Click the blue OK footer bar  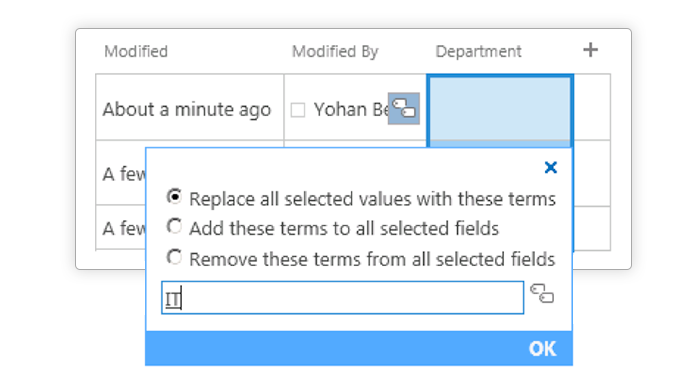pyautogui.click(x=359, y=348)
